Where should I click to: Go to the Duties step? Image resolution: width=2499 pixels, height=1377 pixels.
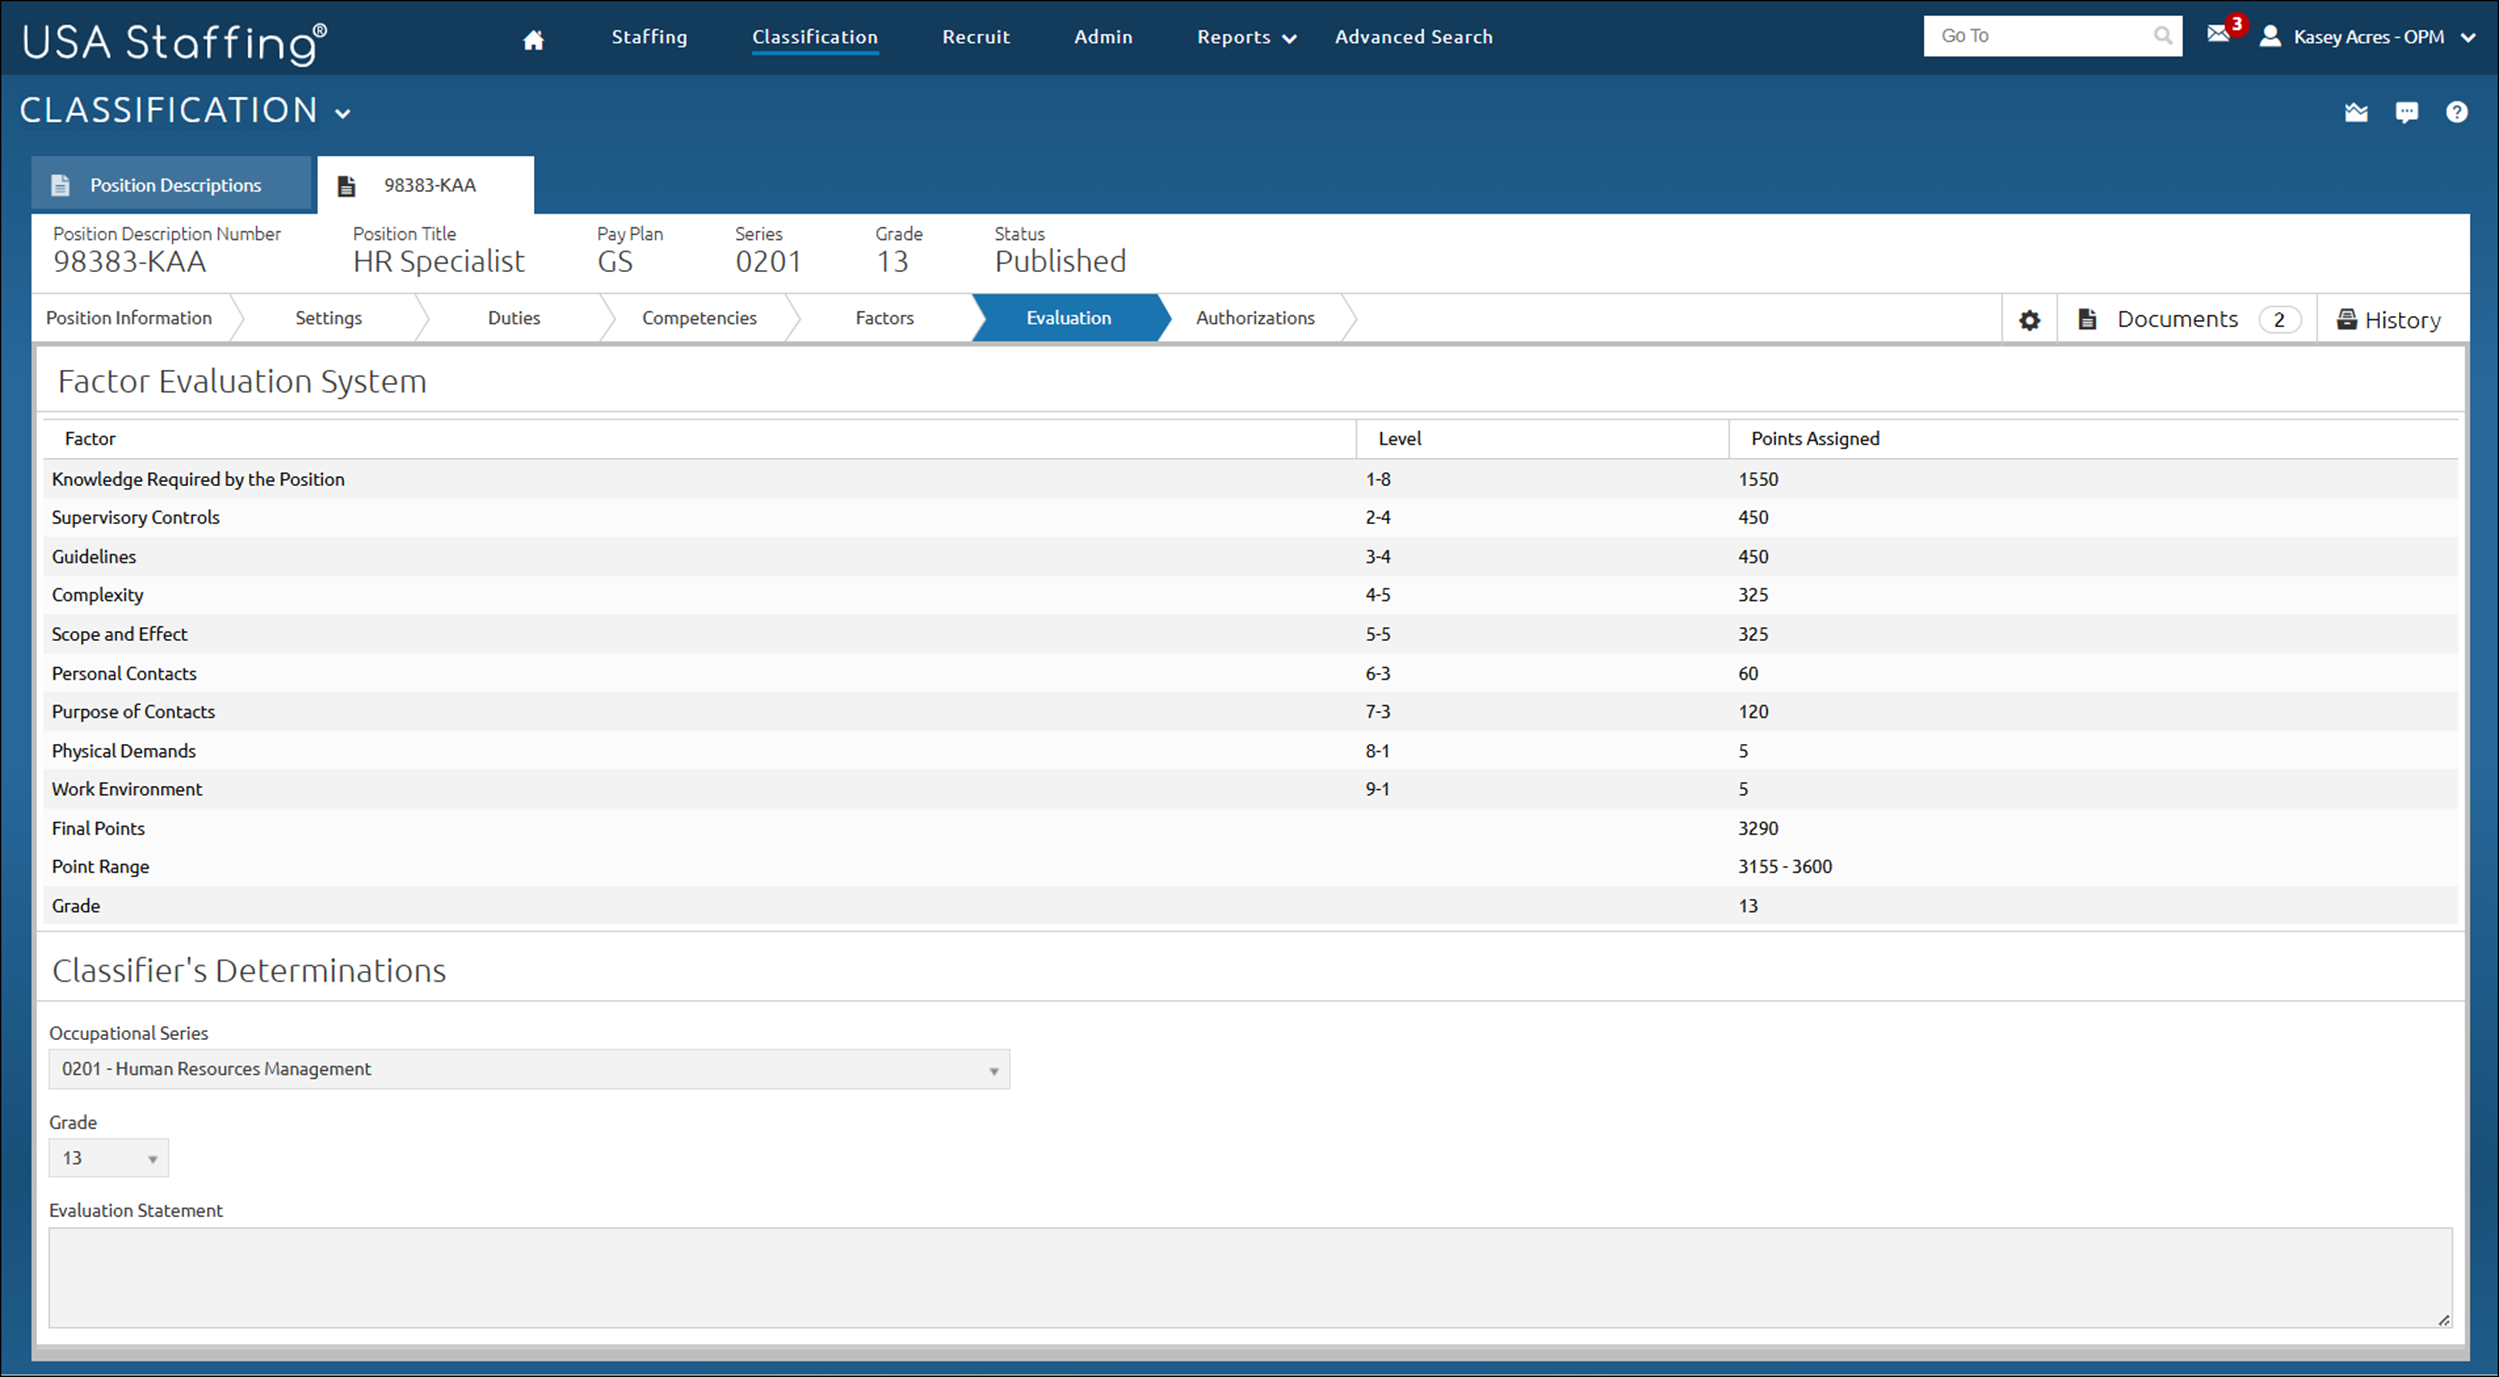(514, 318)
